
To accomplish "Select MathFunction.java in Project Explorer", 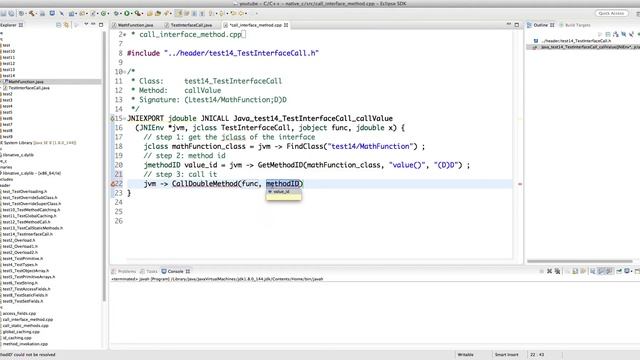I will (x=26, y=82).
